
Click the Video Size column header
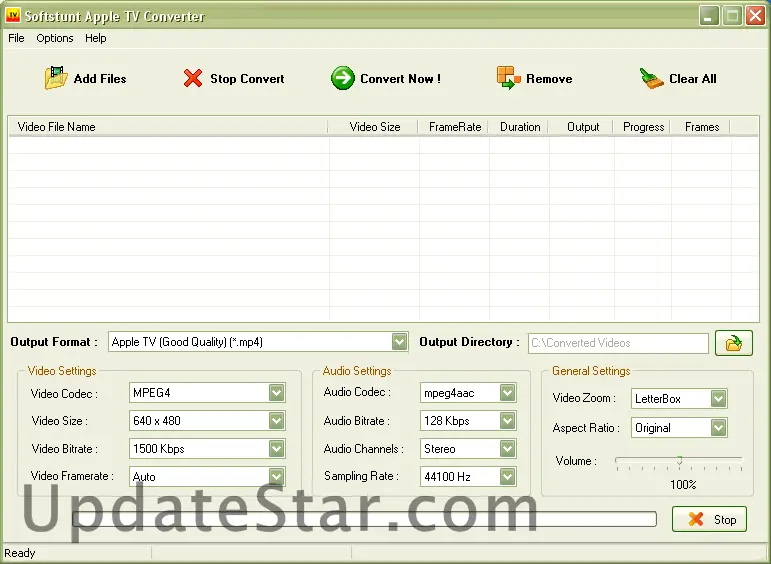[x=373, y=127]
